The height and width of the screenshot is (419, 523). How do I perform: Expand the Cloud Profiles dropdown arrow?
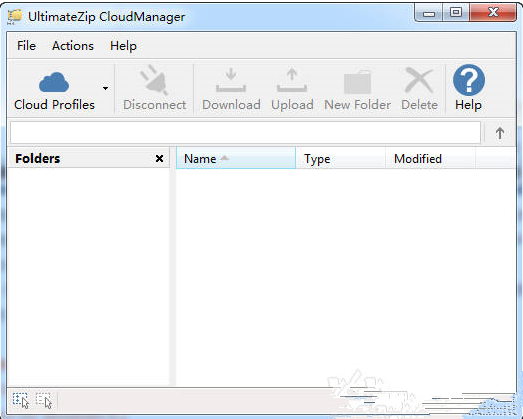(105, 88)
